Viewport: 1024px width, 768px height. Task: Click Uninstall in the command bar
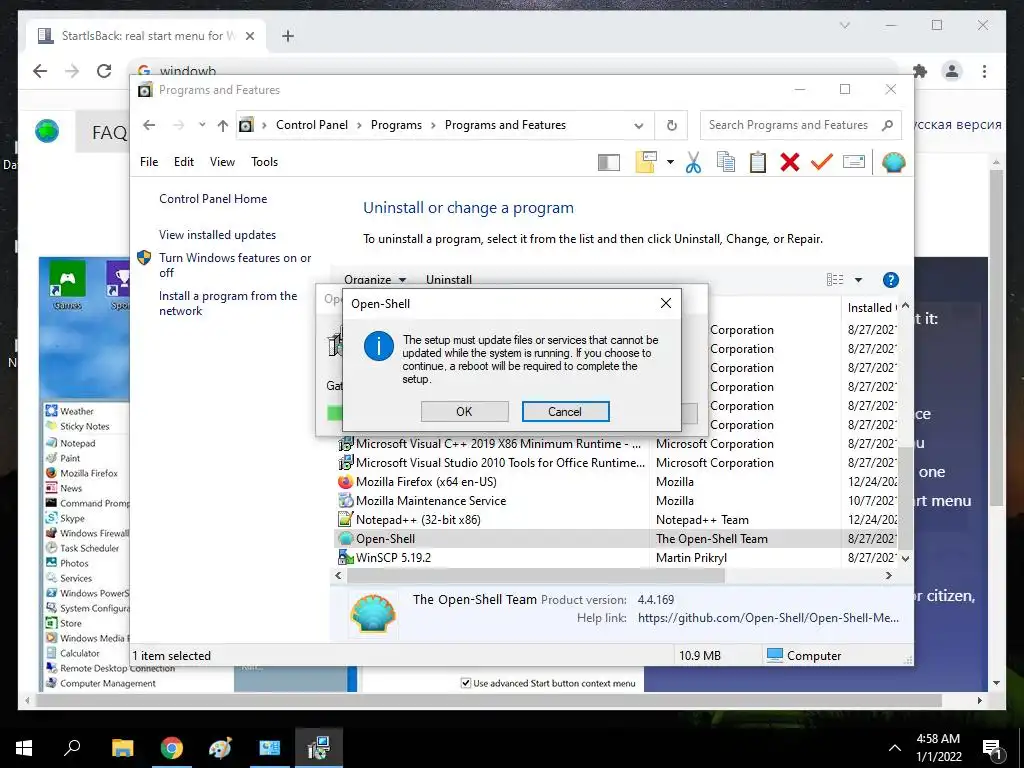(x=449, y=280)
